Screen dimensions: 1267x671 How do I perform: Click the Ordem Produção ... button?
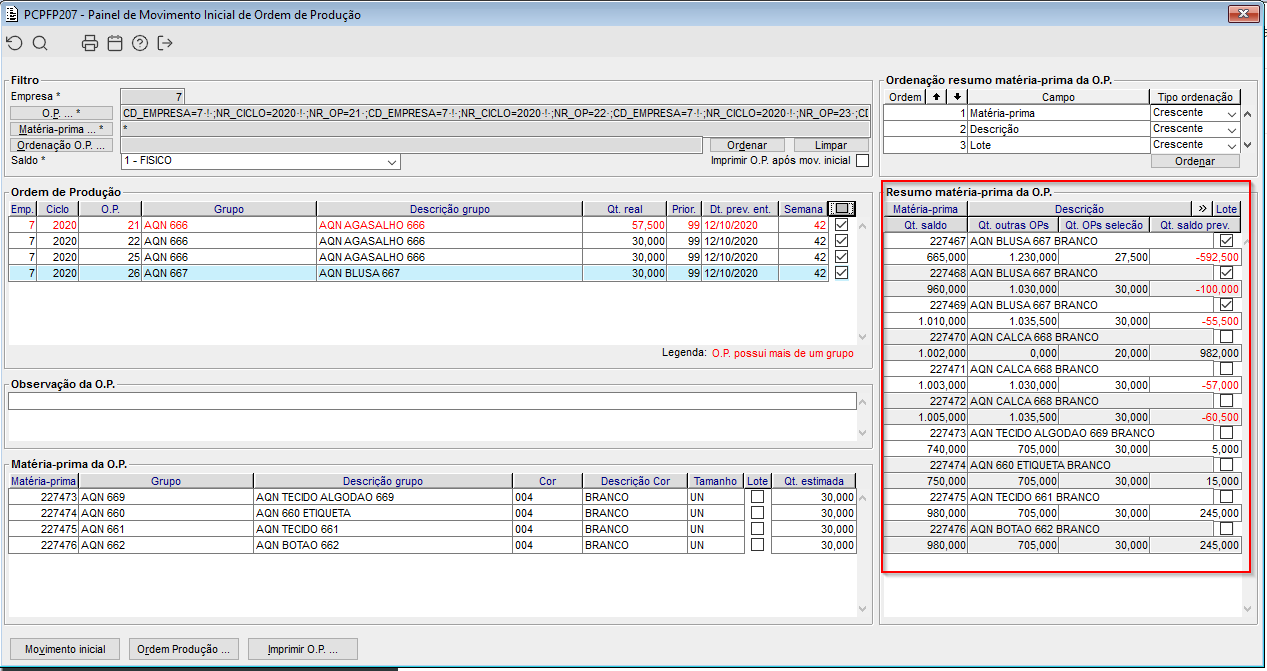tap(184, 649)
